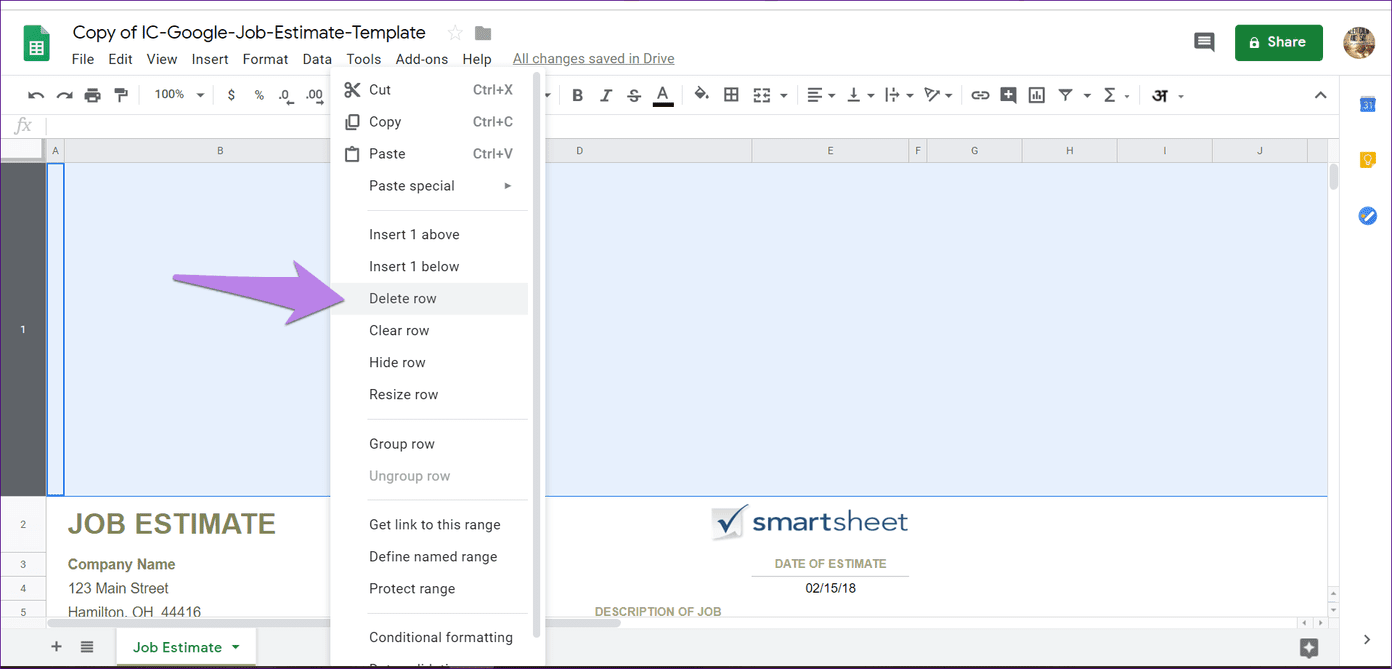Expand merge cells options arrow
1392x669 pixels.
pos(783,96)
